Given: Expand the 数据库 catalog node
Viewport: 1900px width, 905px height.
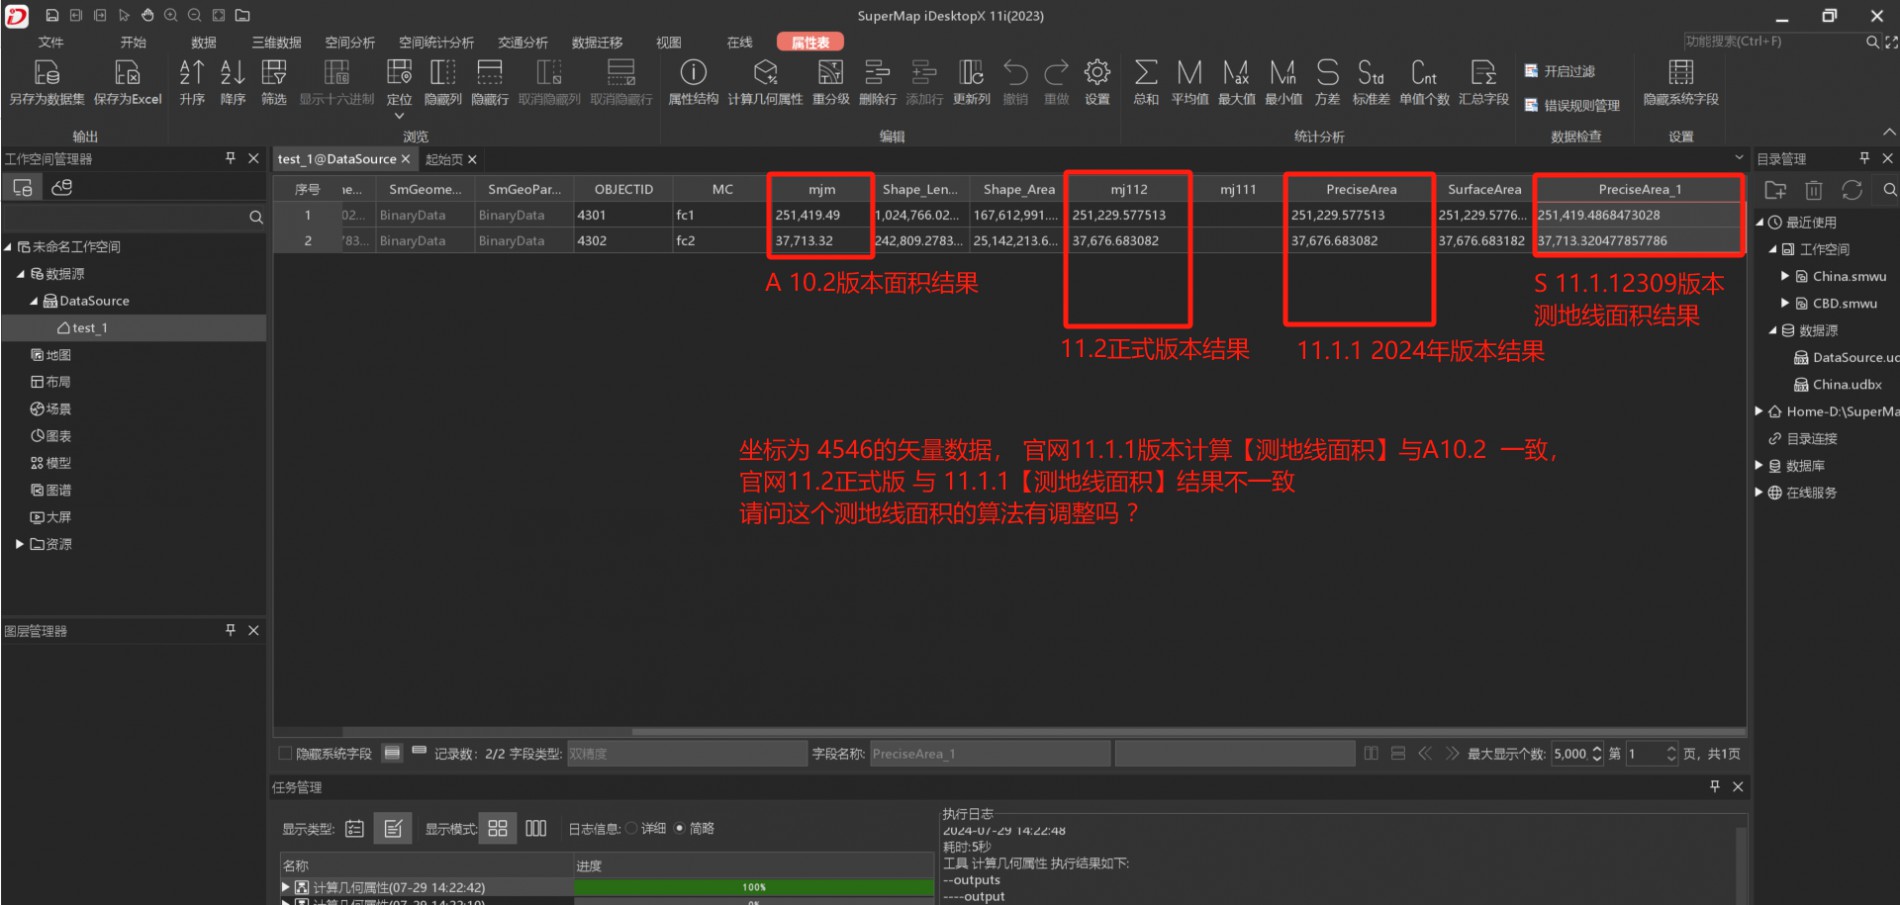Looking at the screenshot, I should coord(1760,465).
